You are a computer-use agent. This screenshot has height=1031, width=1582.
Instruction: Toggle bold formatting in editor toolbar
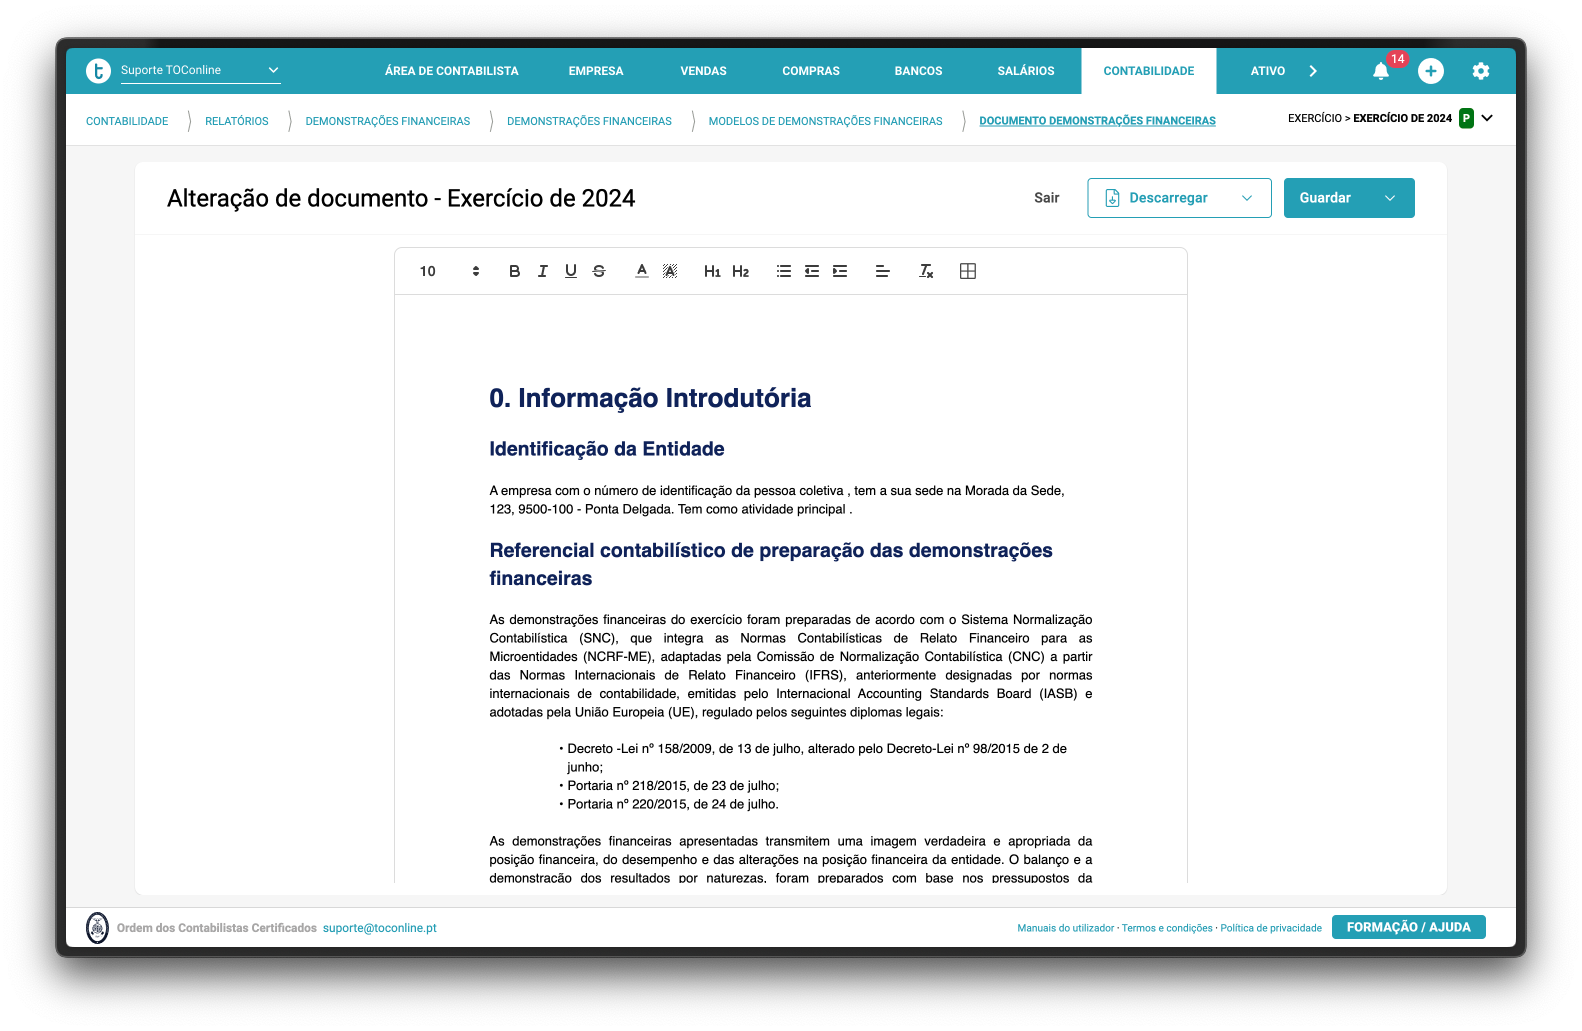(x=514, y=271)
